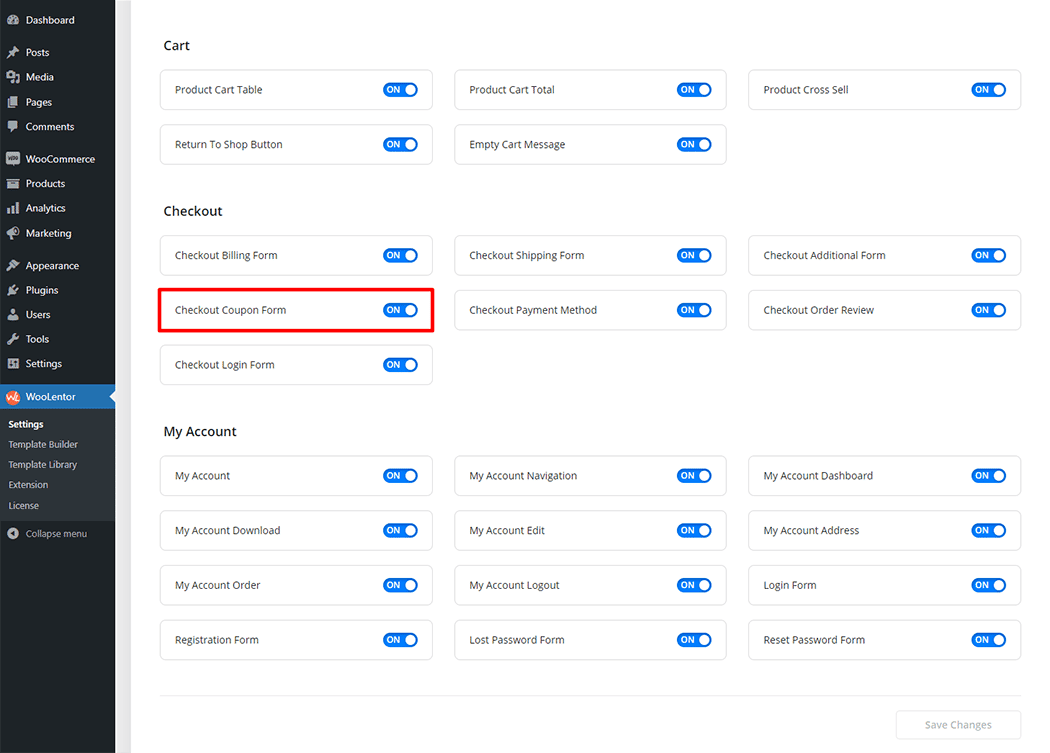Click the Posts pin icon
This screenshot has height=753, width=1050.
13,53
